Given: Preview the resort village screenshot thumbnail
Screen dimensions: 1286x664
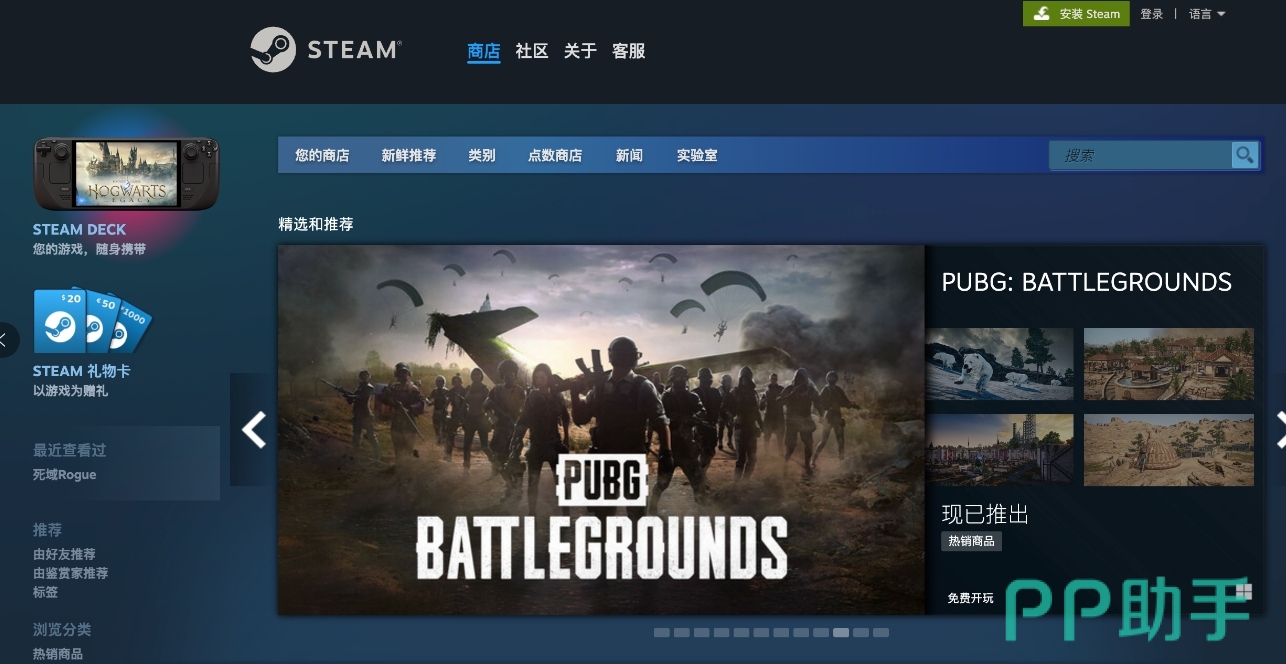Looking at the screenshot, I should pos(1169,364).
